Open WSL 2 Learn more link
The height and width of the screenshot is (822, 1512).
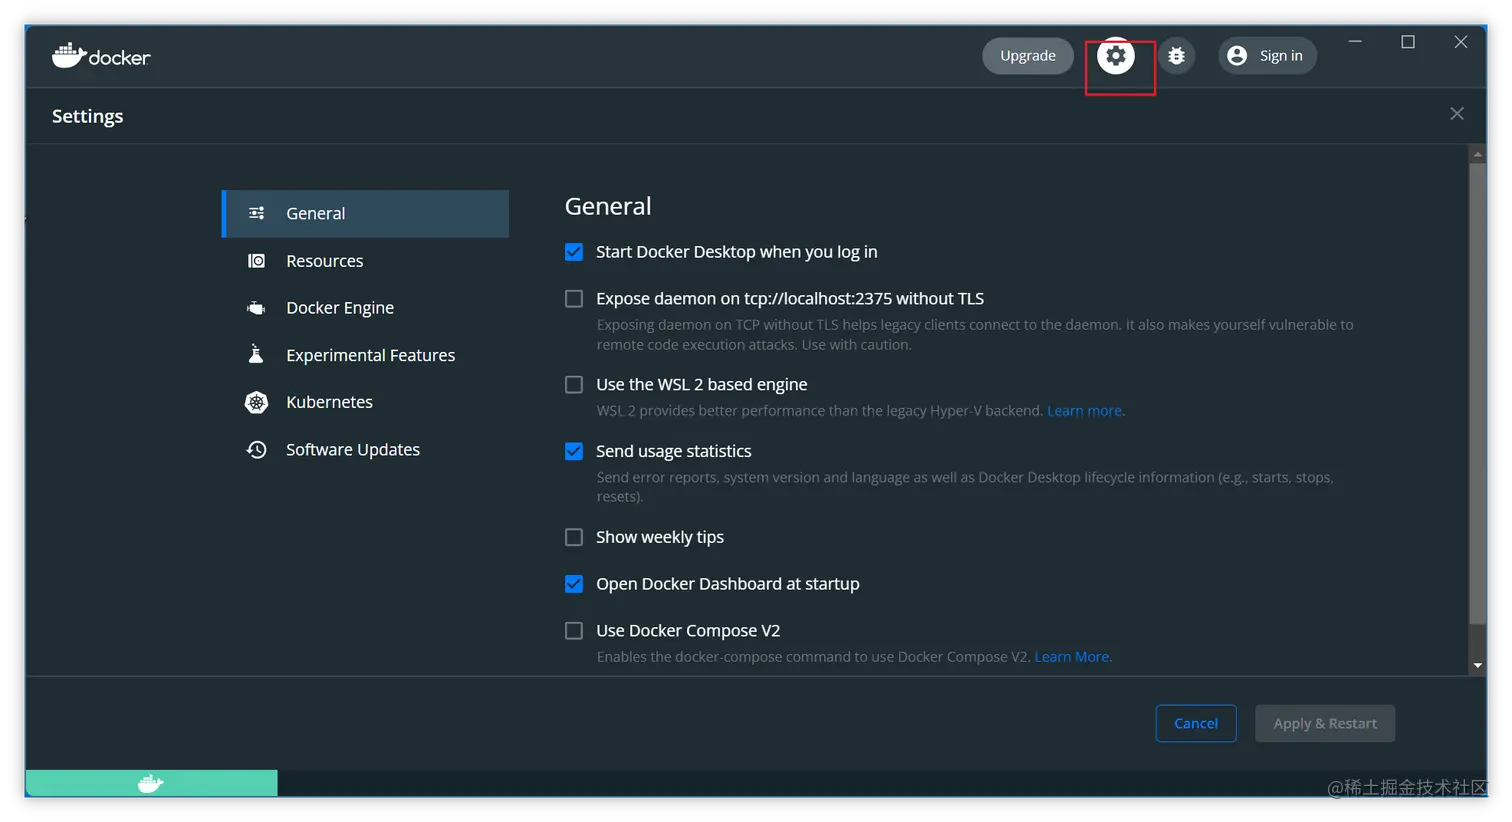click(x=1084, y=411)
